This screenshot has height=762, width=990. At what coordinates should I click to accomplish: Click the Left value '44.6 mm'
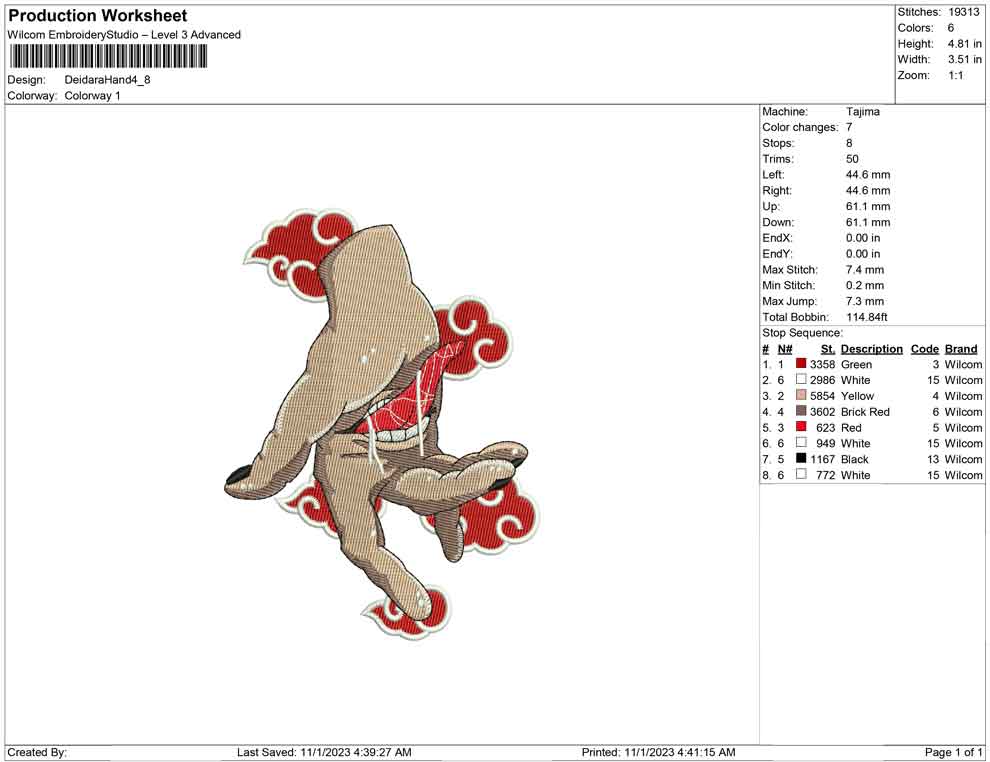point(868,175)
